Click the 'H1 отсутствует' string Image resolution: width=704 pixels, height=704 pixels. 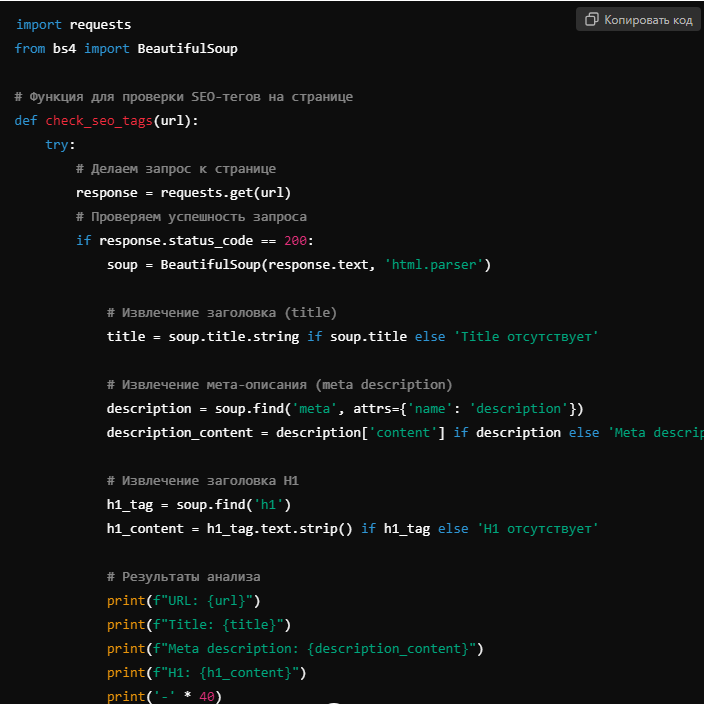[537, 528]
